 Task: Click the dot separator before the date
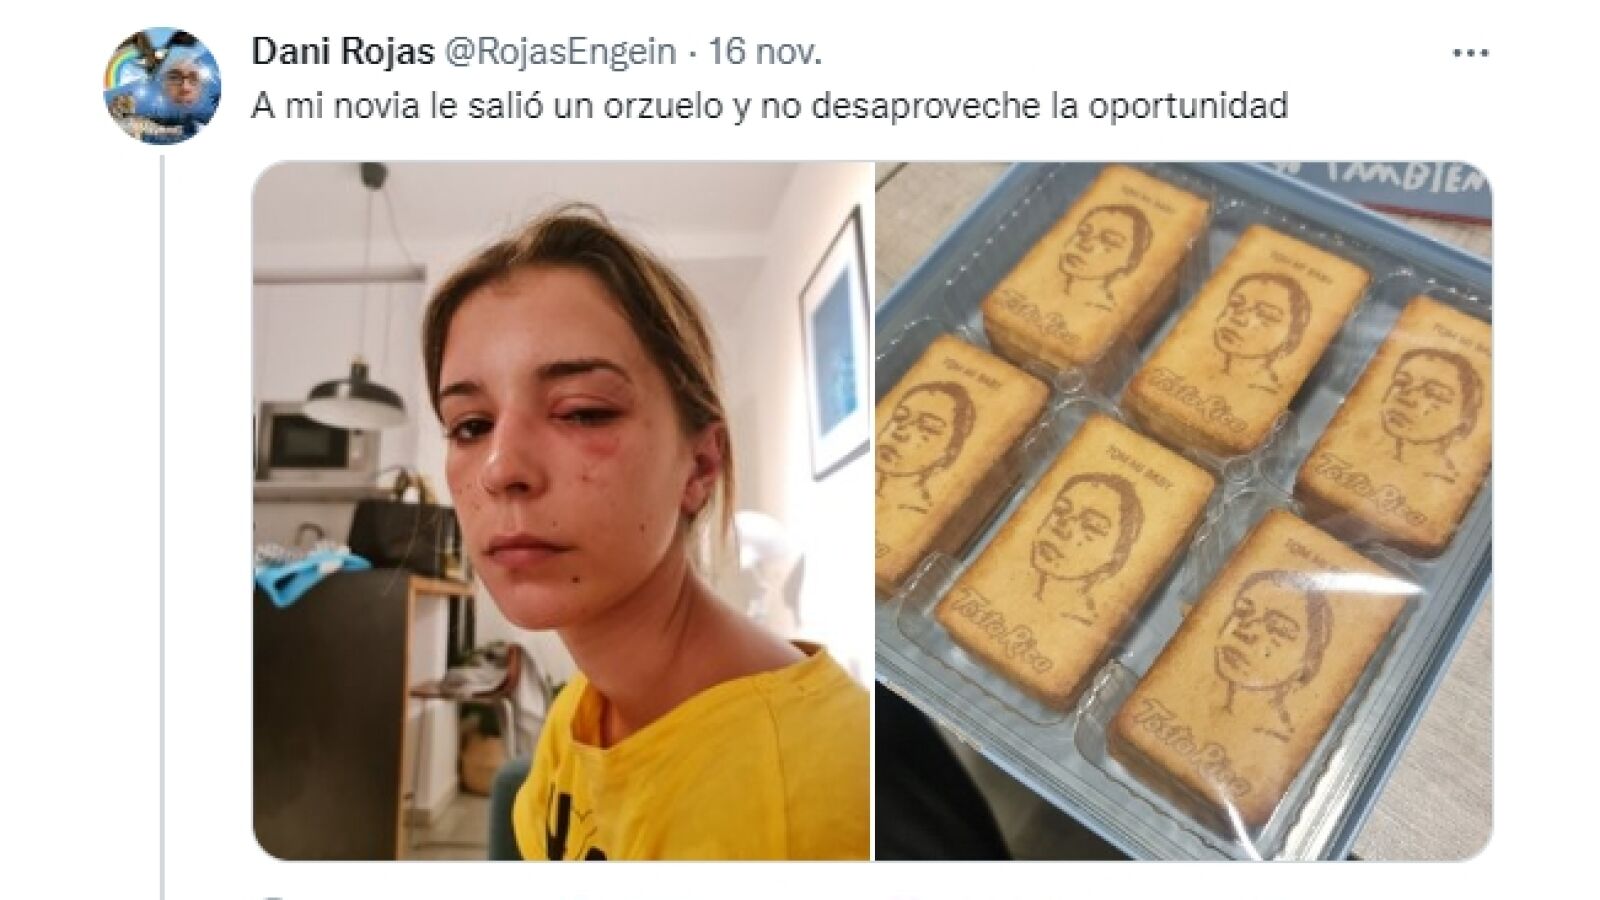point(692,53)
